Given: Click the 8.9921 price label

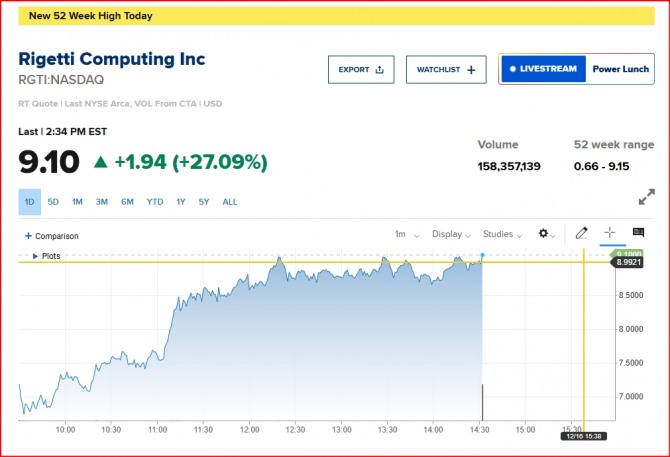Looking at the screenshot, I should tap(628, 263).
